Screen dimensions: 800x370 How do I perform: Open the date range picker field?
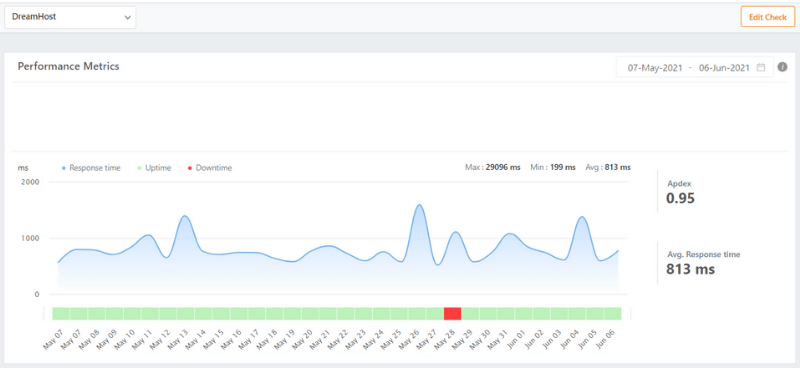click(x=694, y=67)
